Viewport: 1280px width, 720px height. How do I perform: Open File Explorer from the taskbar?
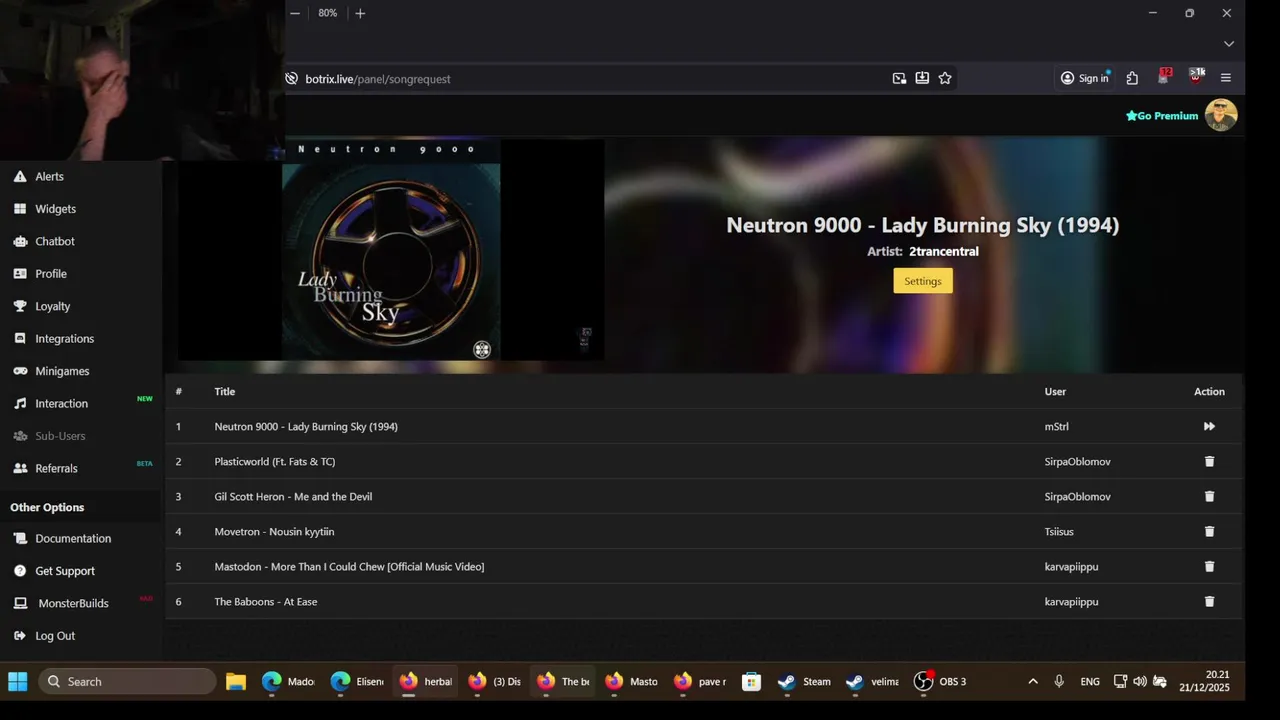(236, 681)
